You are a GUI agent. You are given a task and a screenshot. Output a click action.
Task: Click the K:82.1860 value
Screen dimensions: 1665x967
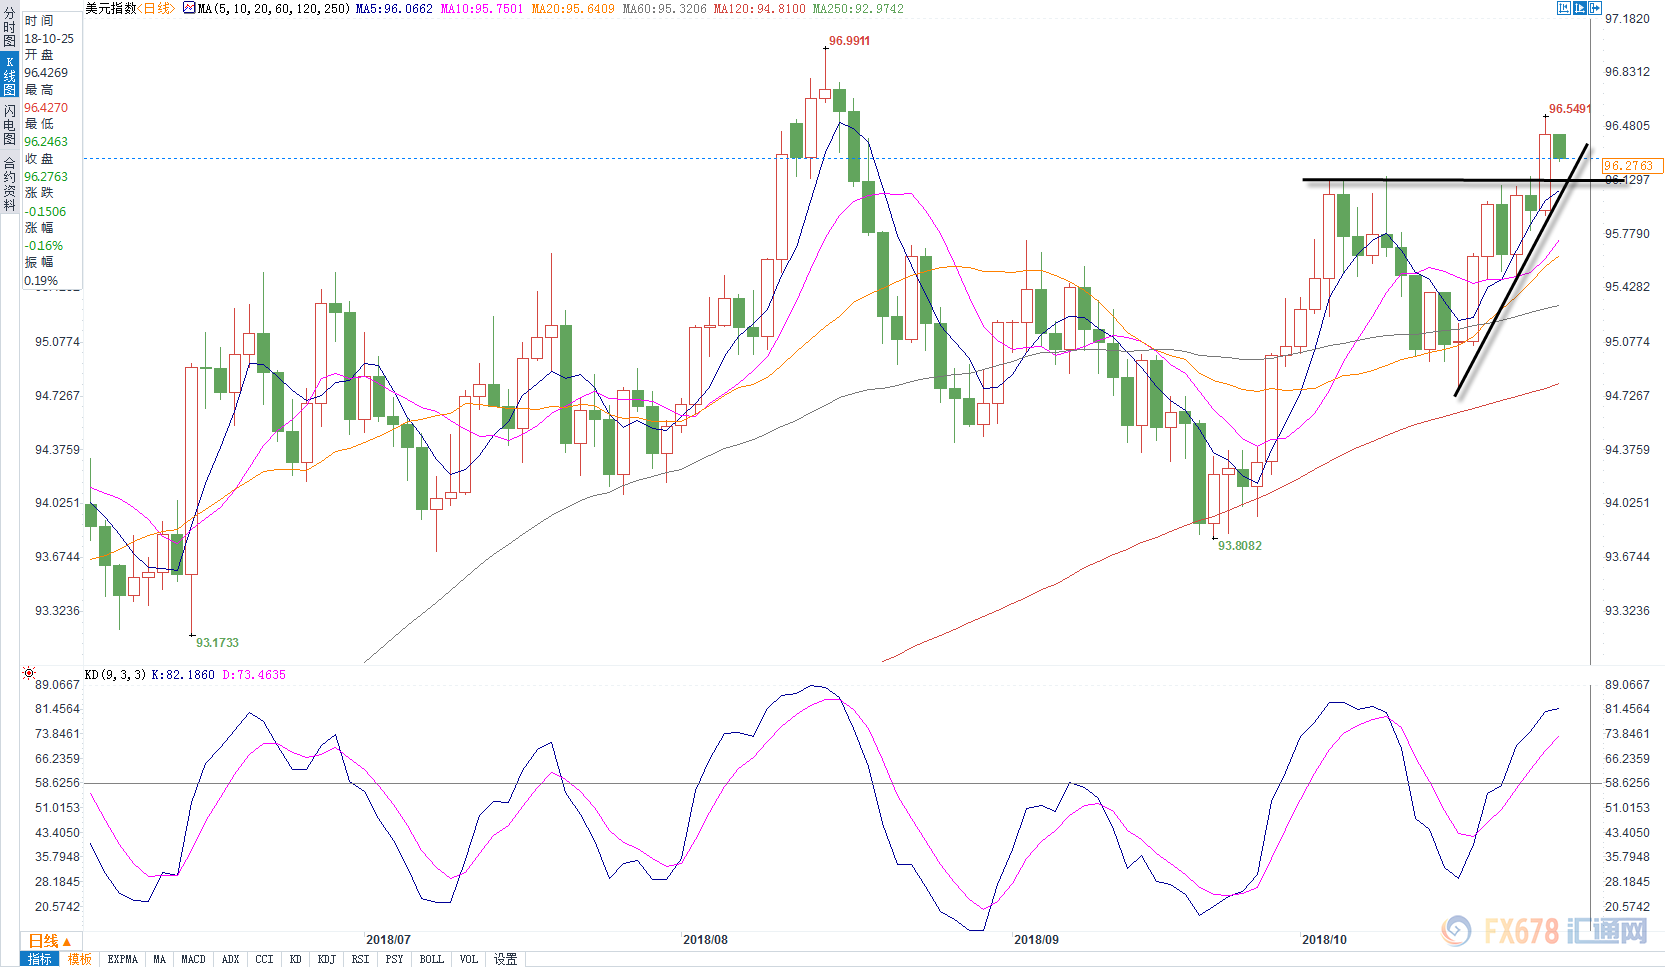point(183,675)
